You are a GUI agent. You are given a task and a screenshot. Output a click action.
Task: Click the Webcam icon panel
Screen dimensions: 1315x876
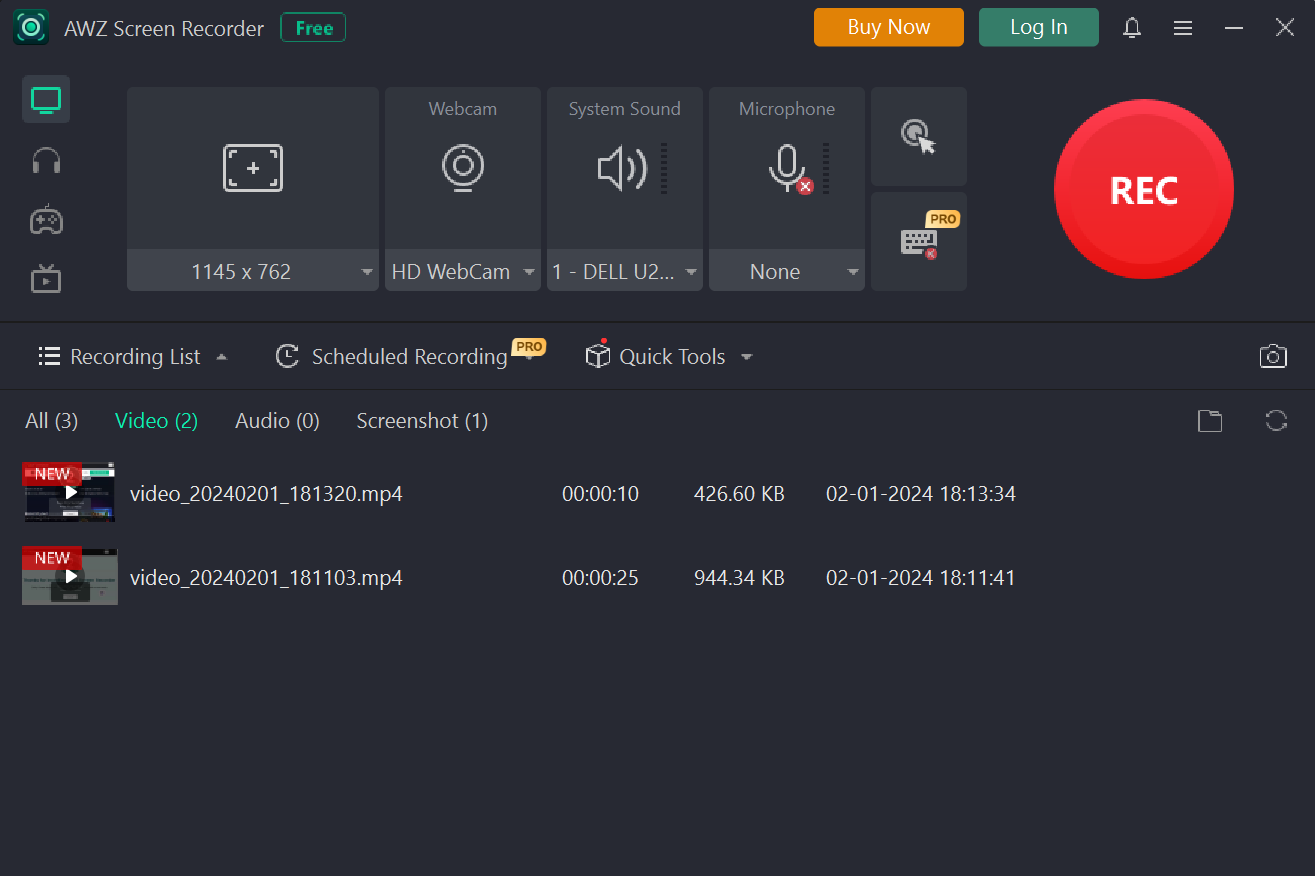point(462,167)
